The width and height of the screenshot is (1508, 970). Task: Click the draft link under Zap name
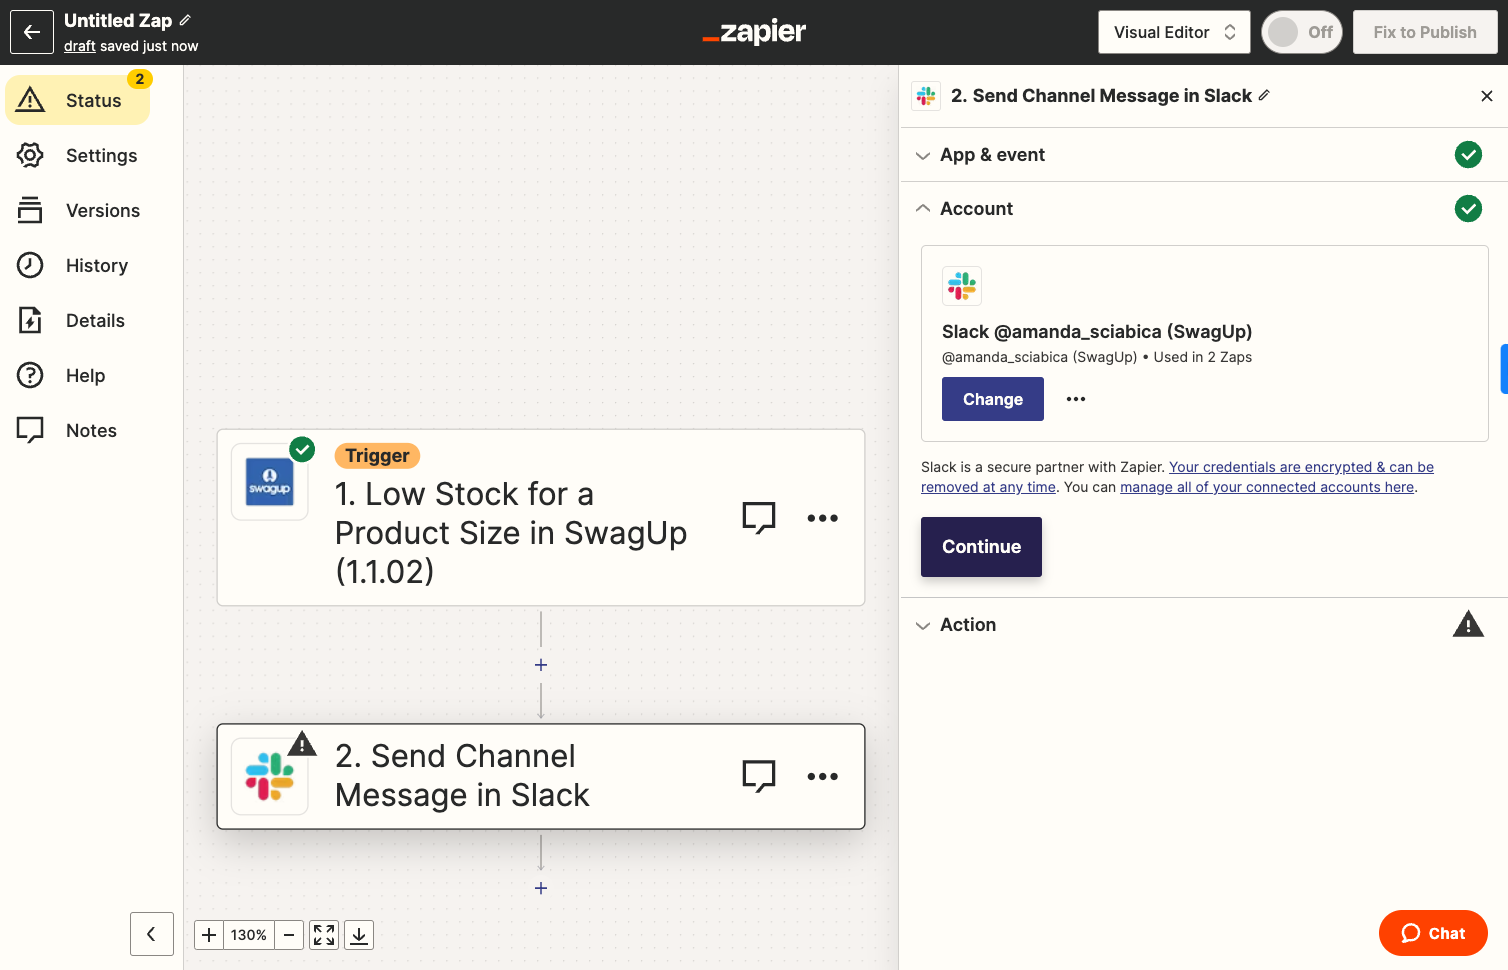80,46
